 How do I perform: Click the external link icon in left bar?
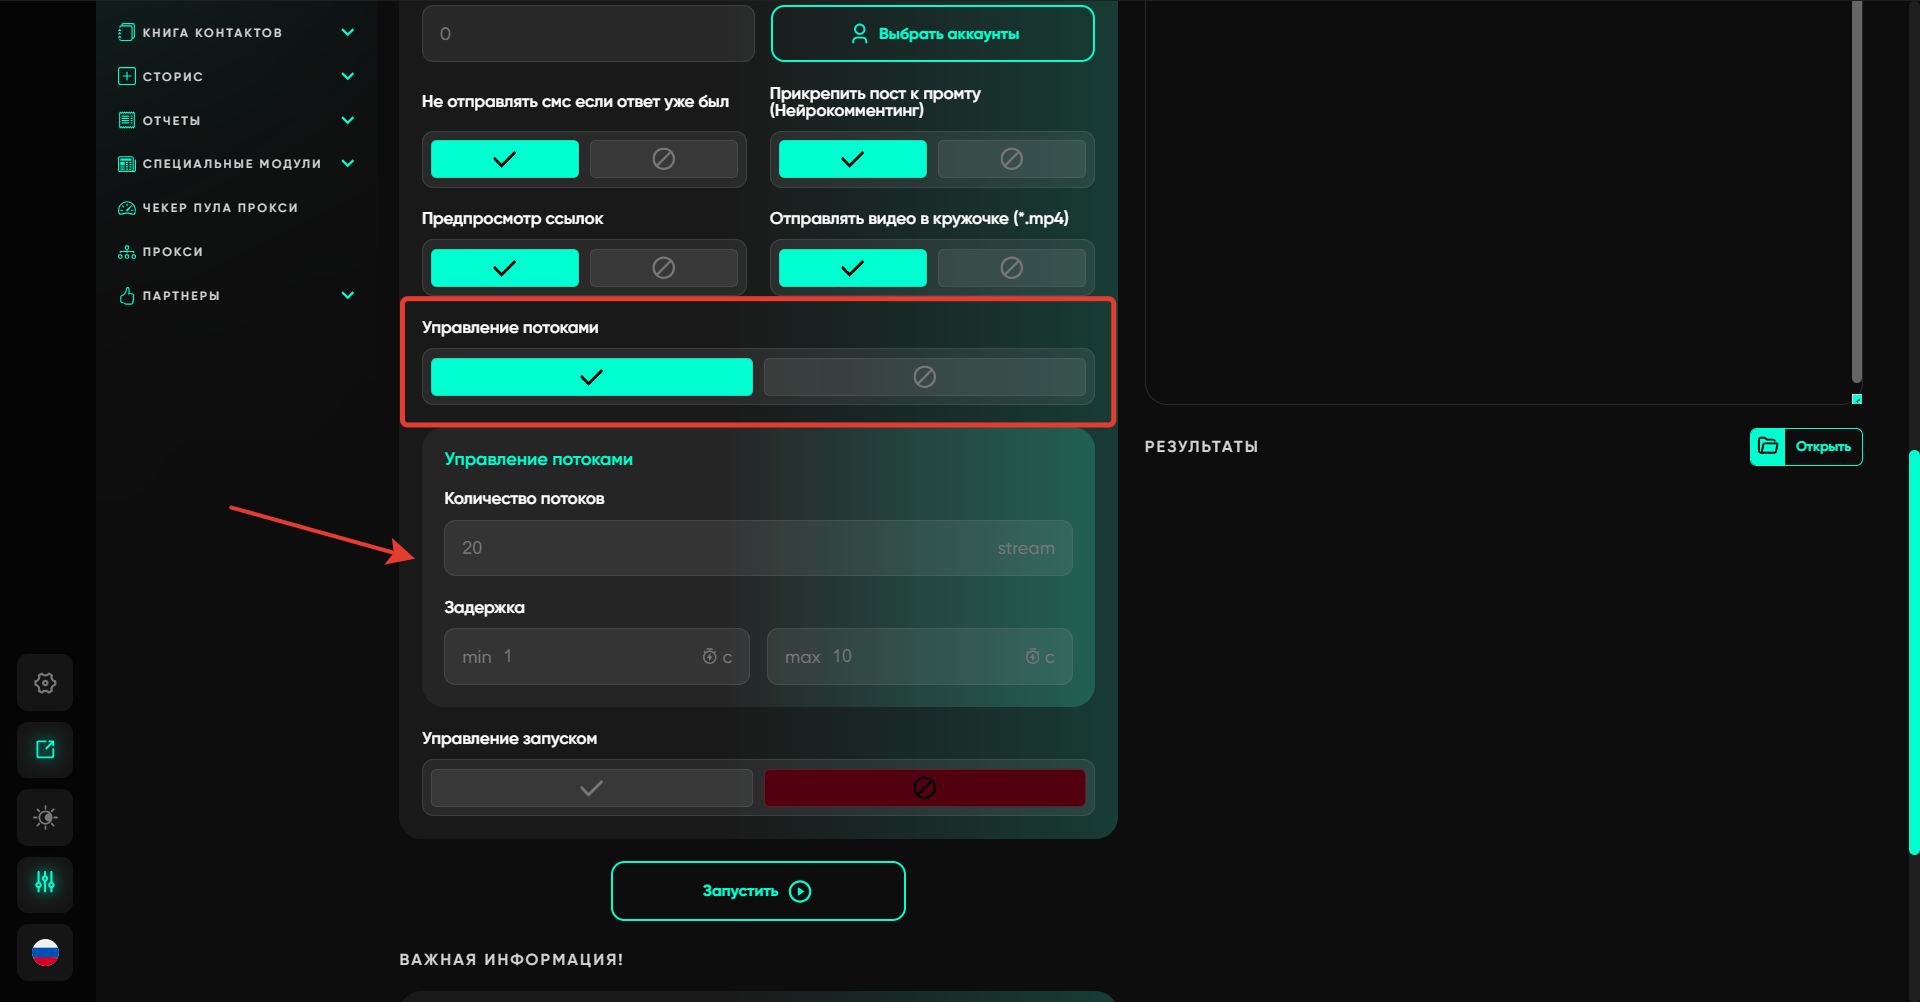45,750
